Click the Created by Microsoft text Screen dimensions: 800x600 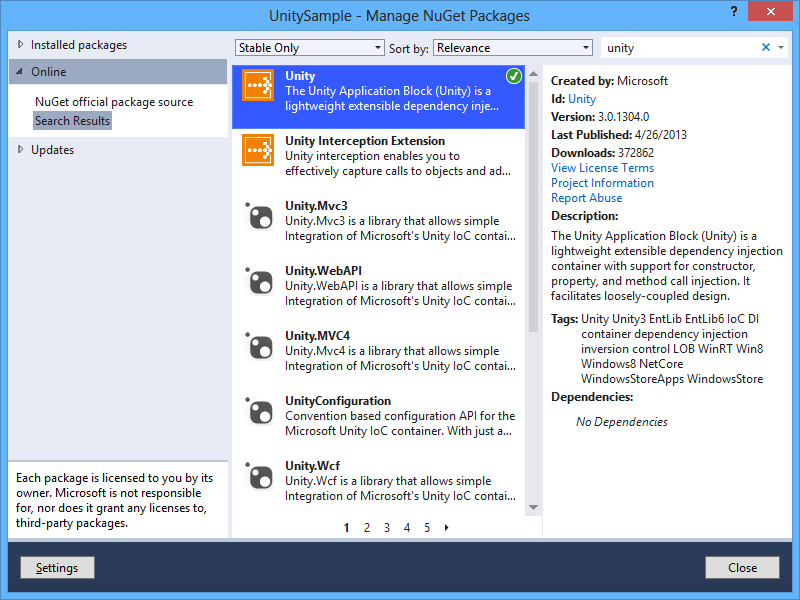609,81
